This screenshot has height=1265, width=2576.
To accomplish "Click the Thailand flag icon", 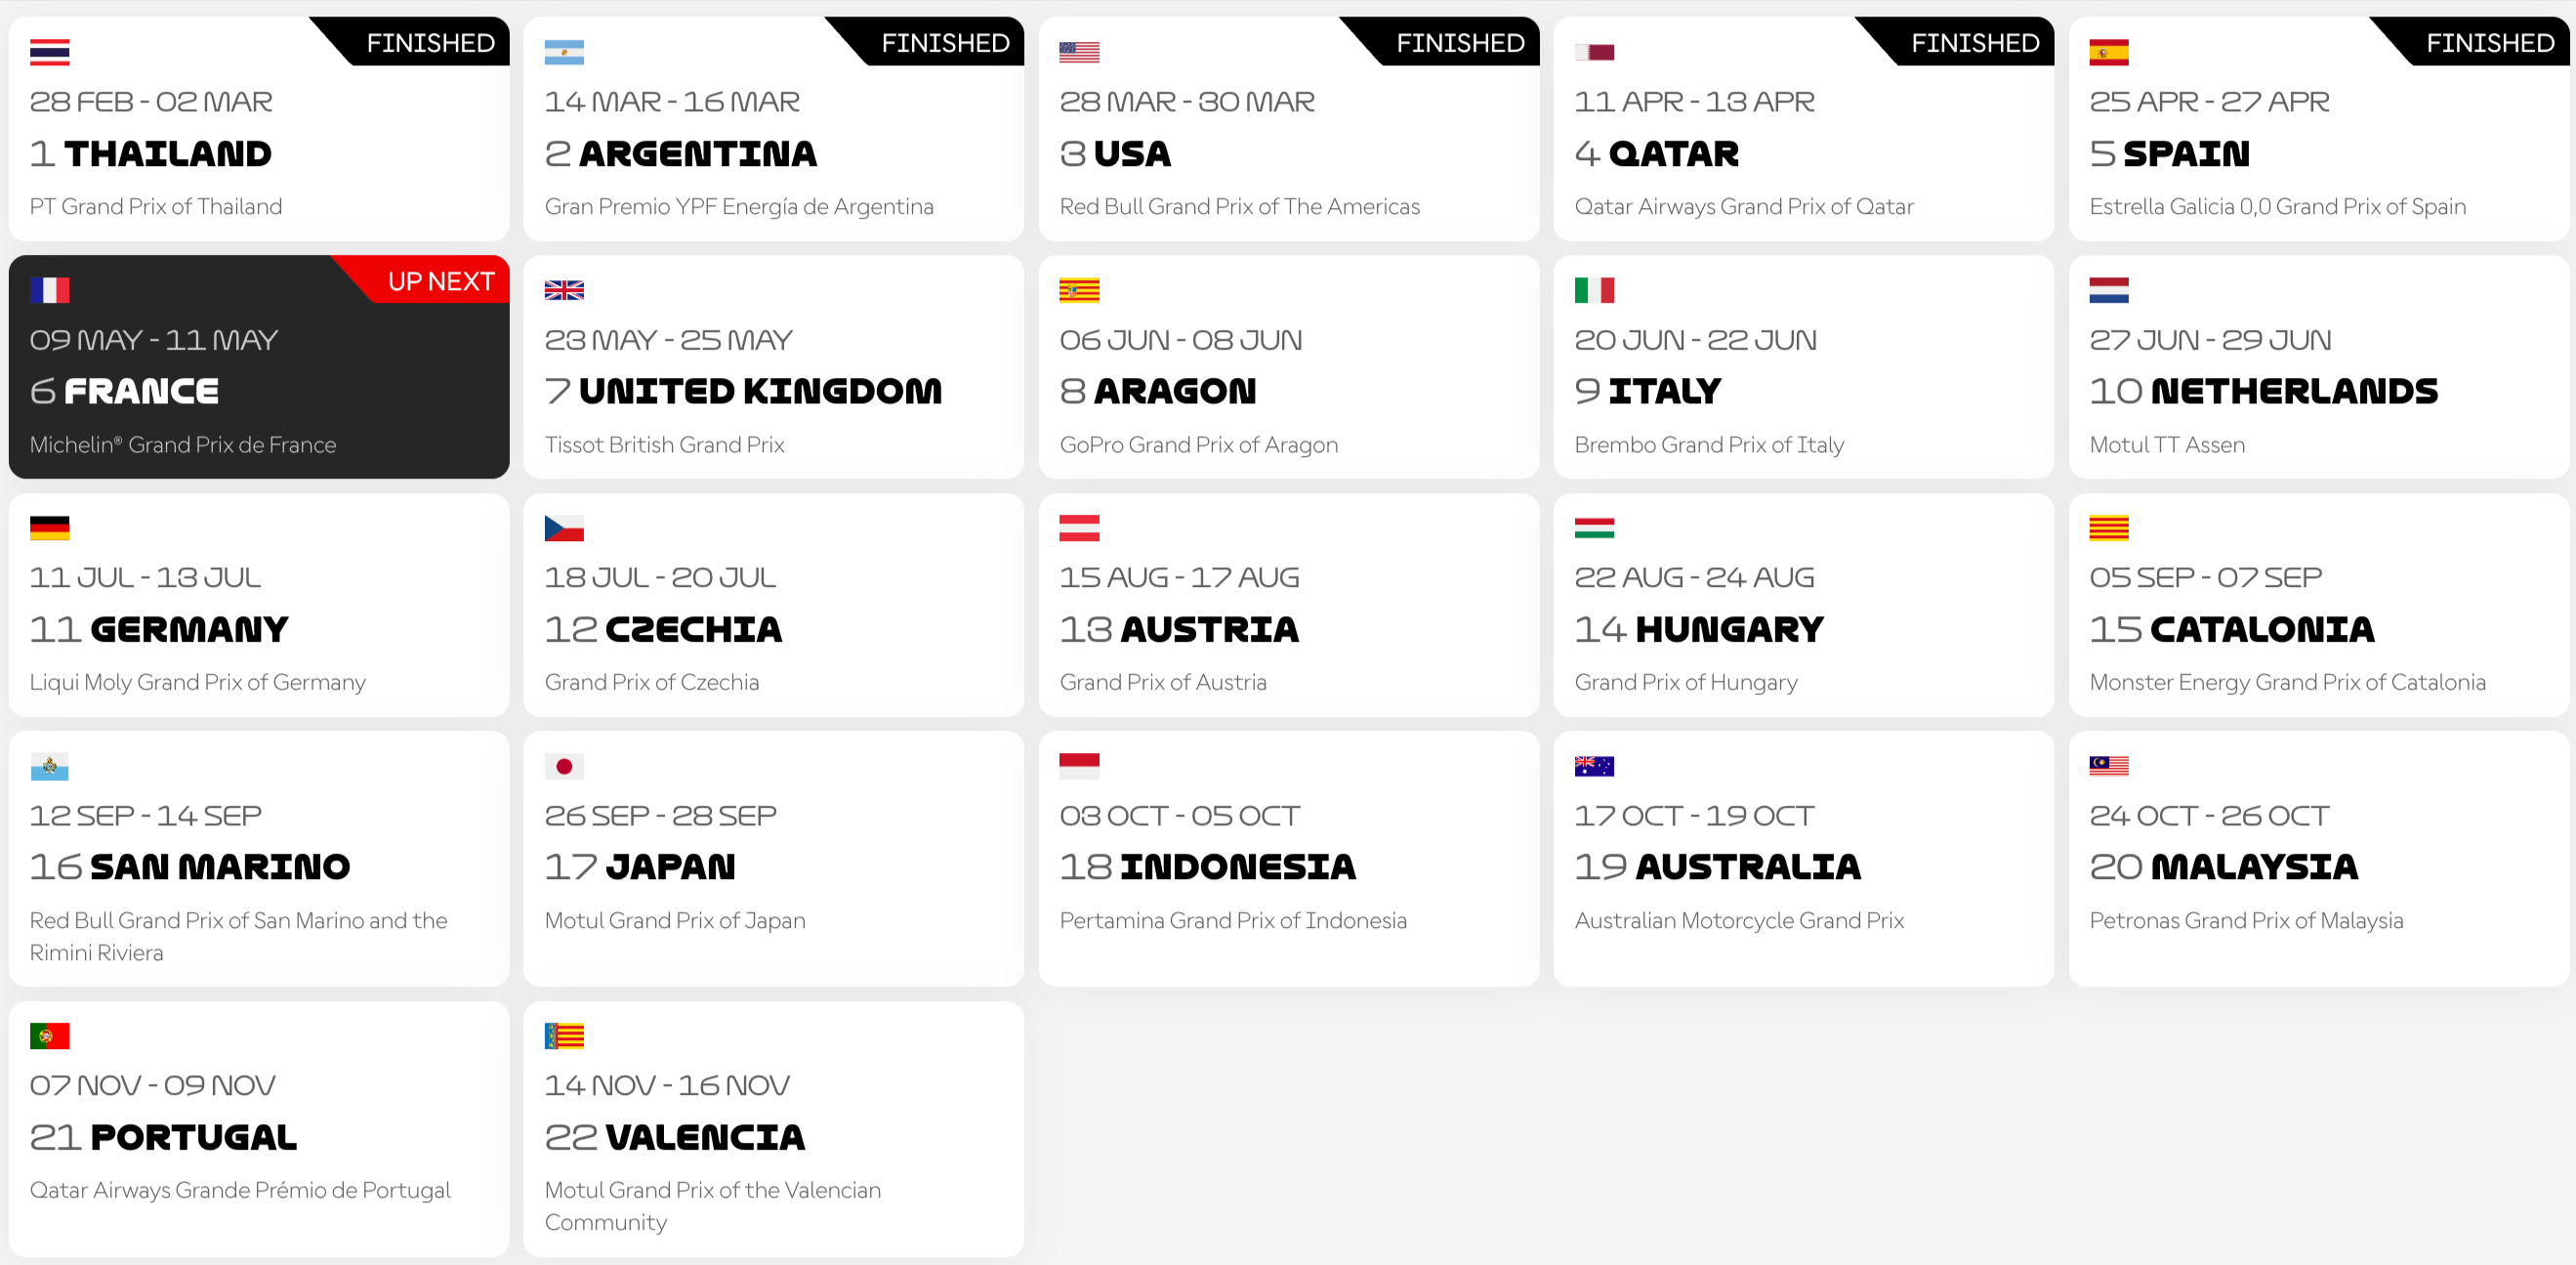I will (x=49, y=52).
